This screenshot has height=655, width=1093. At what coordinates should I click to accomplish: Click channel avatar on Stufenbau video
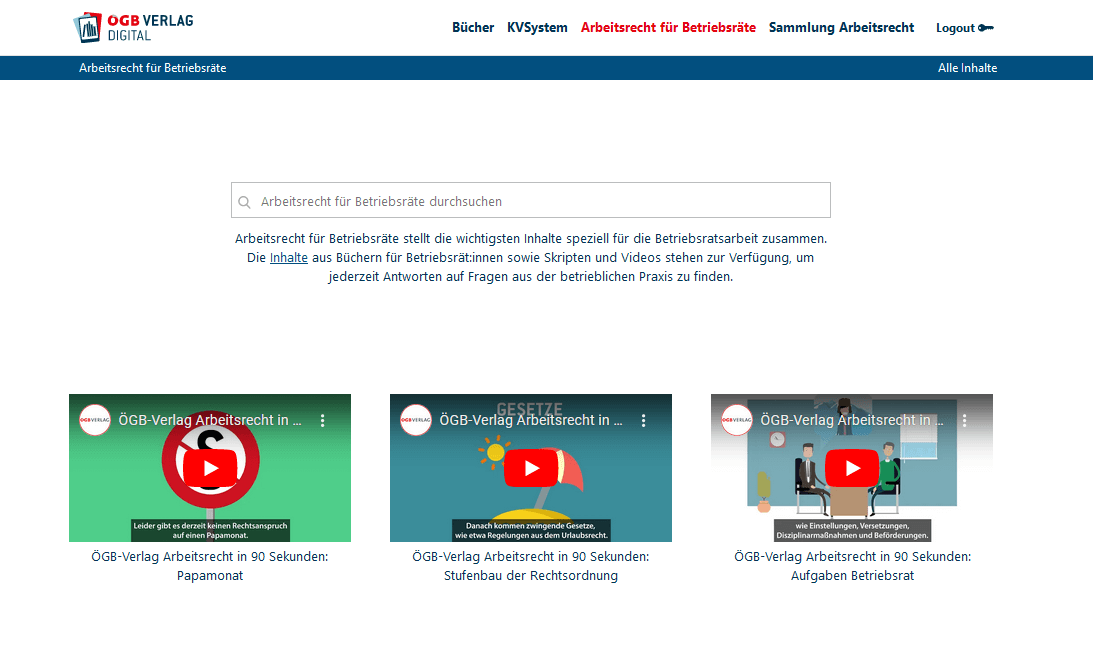(415, 420)
